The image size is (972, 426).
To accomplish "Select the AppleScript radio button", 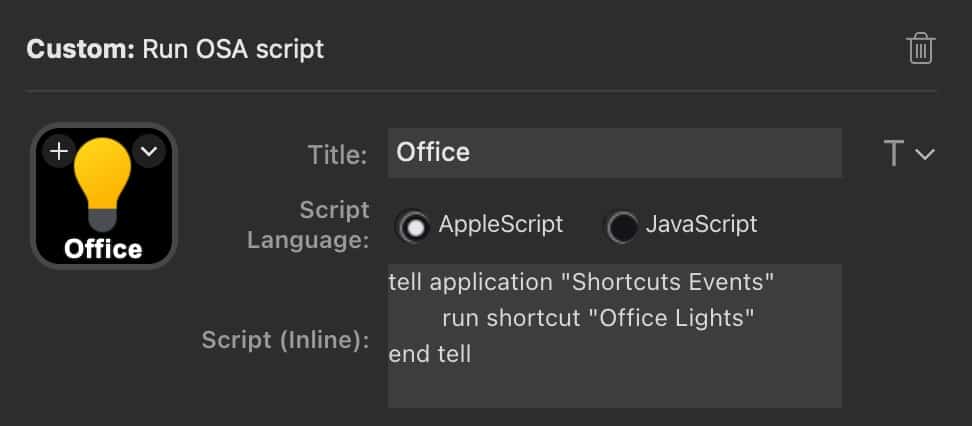I will 415,228.
